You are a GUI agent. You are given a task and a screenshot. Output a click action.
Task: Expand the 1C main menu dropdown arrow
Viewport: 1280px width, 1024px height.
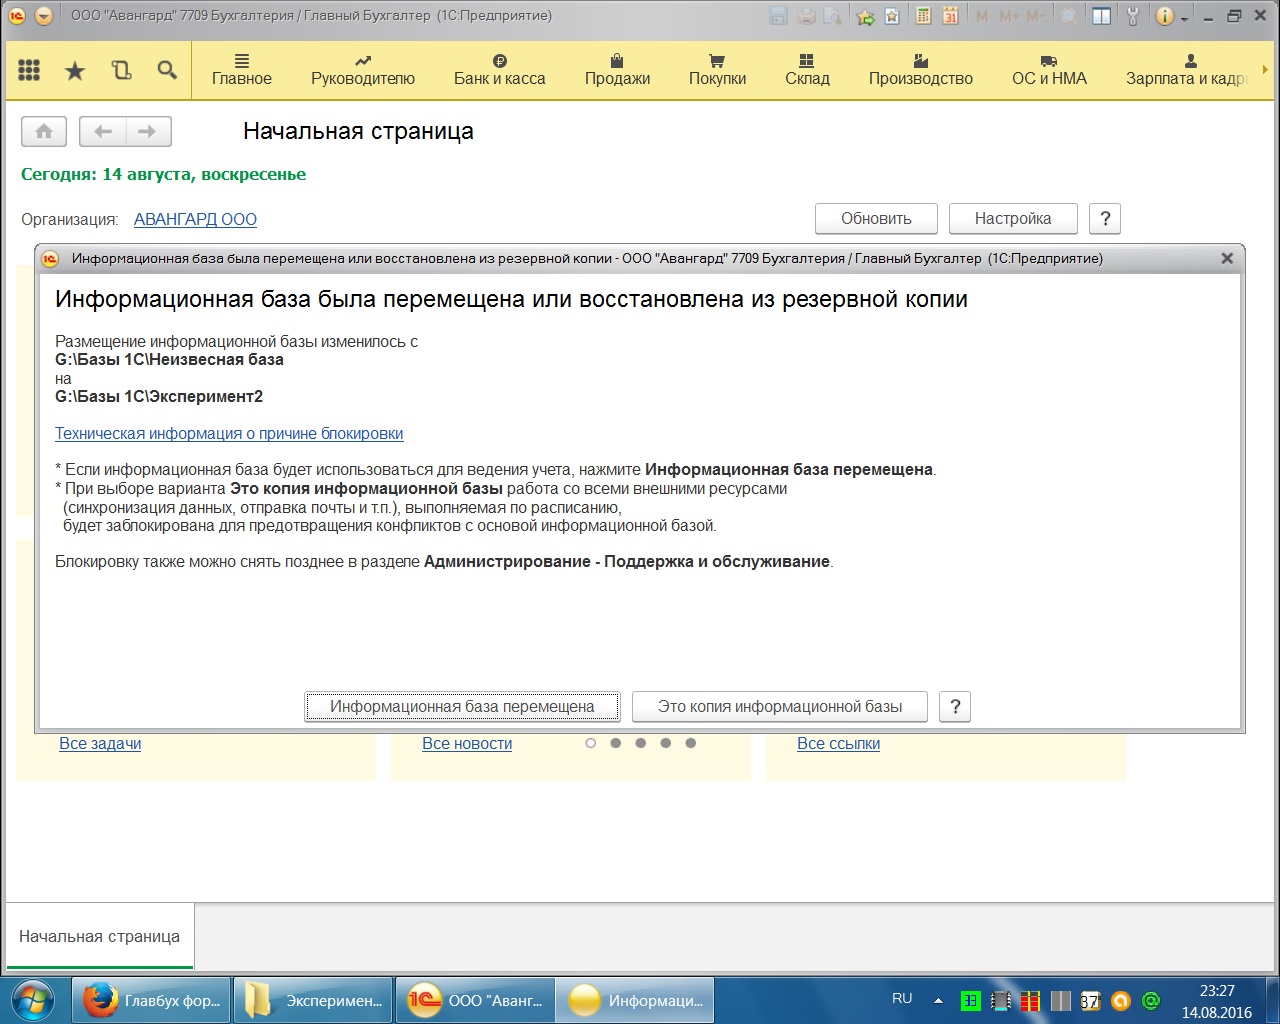coord(43,16)
